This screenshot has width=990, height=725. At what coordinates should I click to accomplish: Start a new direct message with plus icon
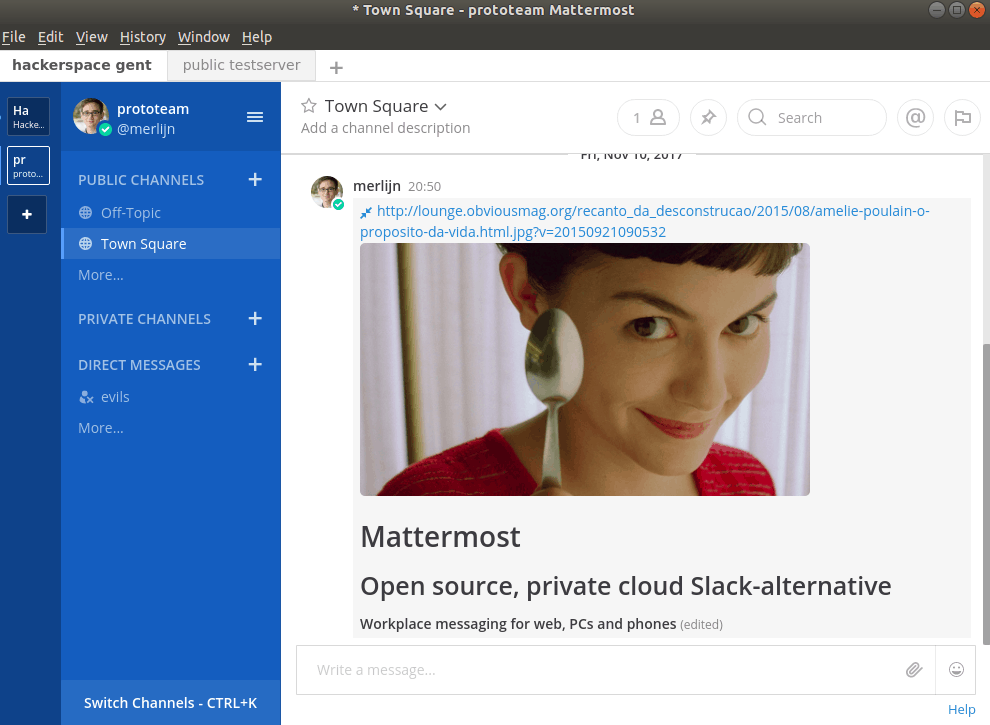(x=255, y=364)
